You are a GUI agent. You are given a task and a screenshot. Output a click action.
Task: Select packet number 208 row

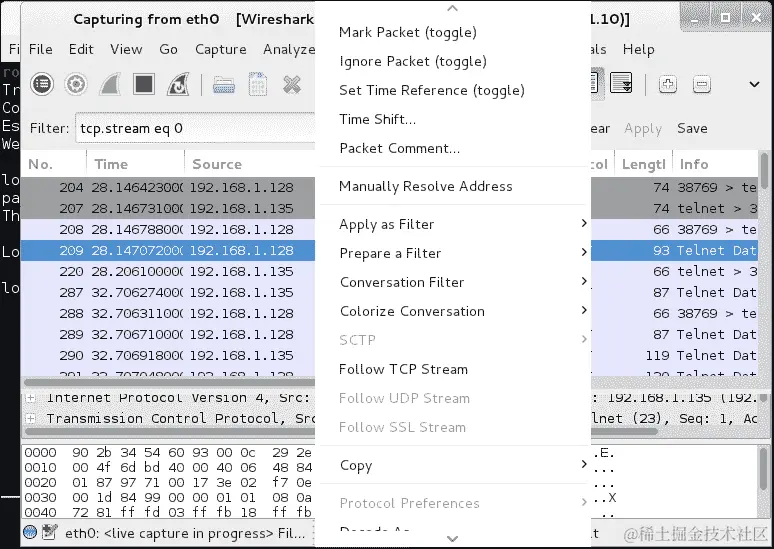168,230
